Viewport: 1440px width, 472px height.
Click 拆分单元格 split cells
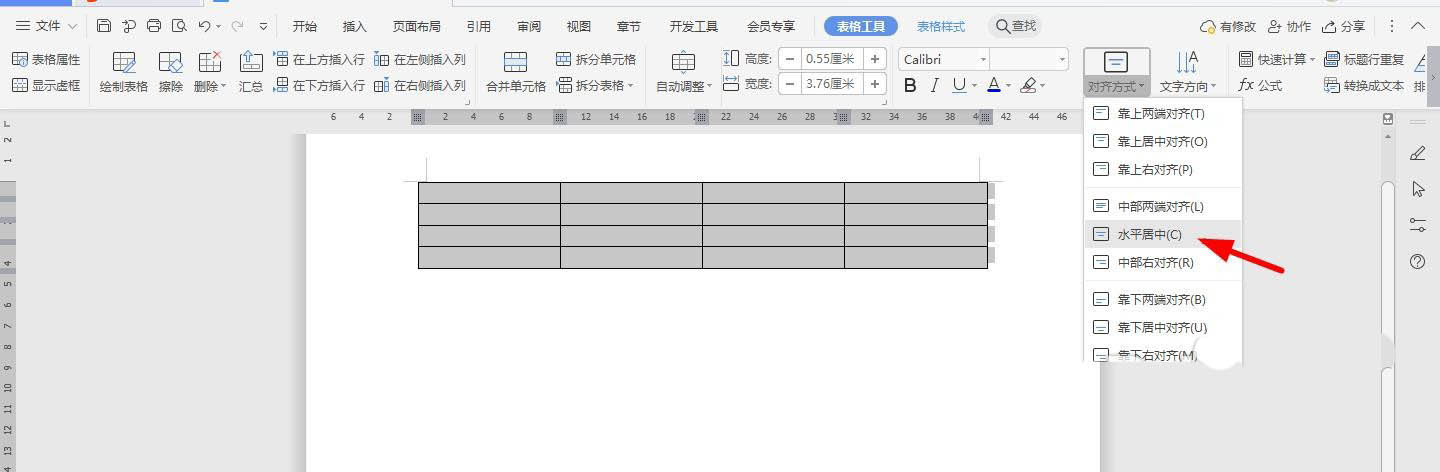pyautogui.click(x=596, y=60)
